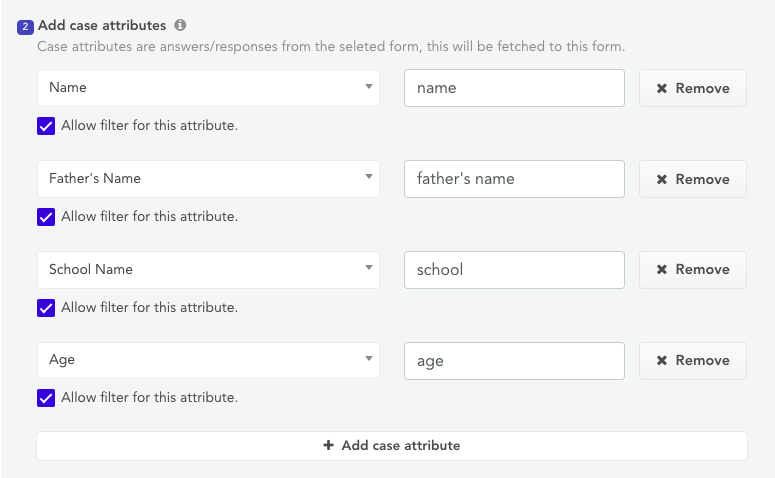Click the X icon in School Name row Remove
The width and height of the screenshot is (775, 478).
[662, 269]
